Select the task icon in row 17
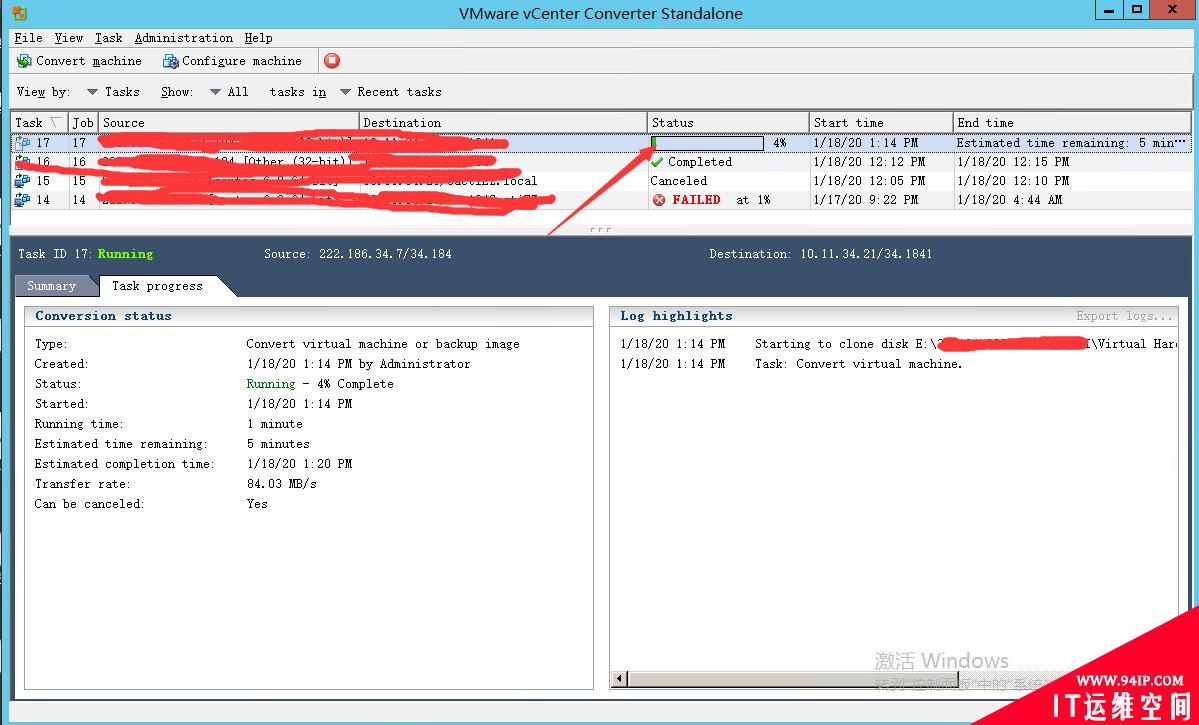Viewport: 1199px width, 725px height. point(23,143)
